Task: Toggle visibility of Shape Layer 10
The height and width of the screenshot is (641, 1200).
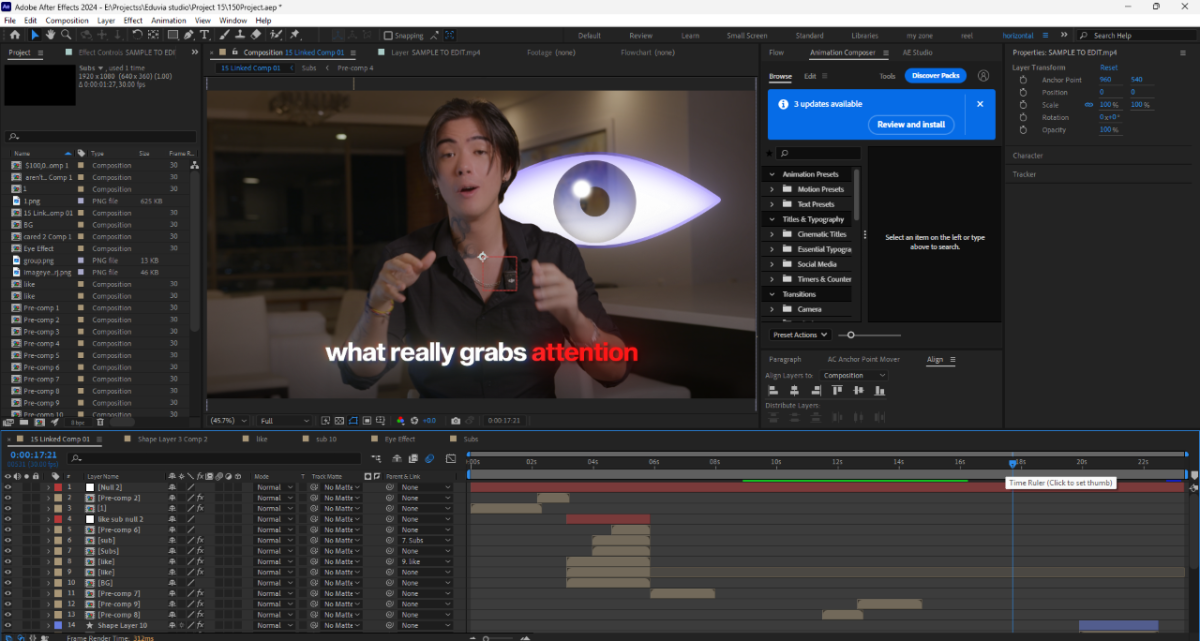Action: 8,625
